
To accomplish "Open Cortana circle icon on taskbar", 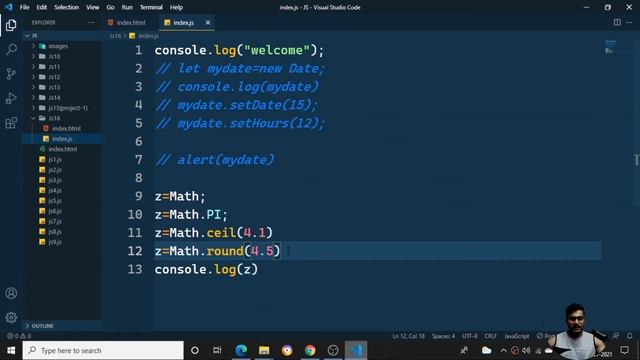I will coord(195,350).
